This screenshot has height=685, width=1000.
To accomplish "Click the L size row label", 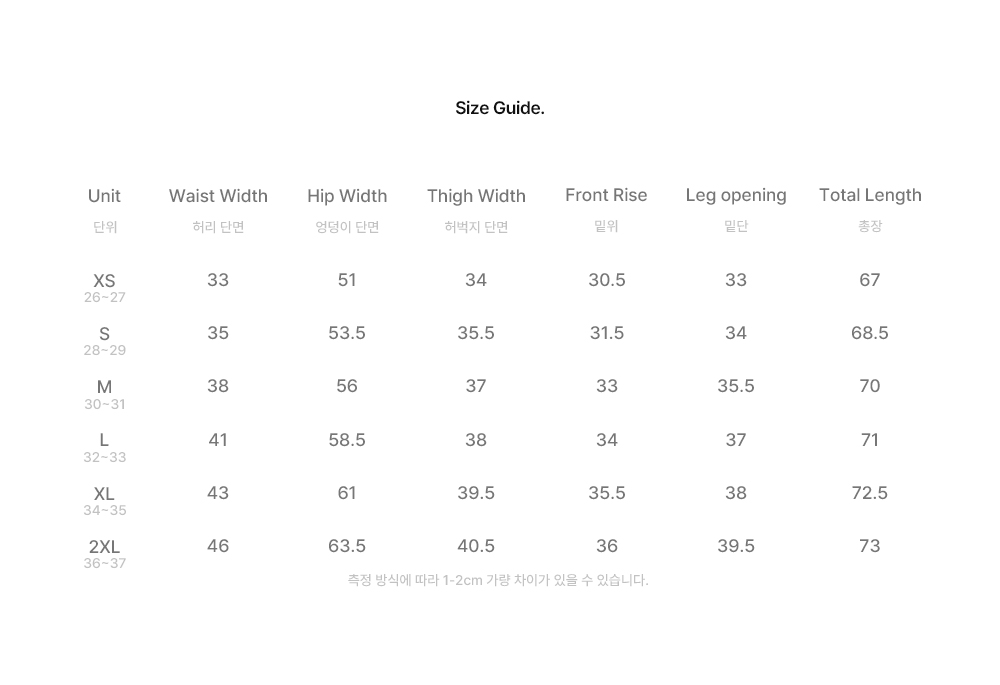I will (x=105, y=440).
